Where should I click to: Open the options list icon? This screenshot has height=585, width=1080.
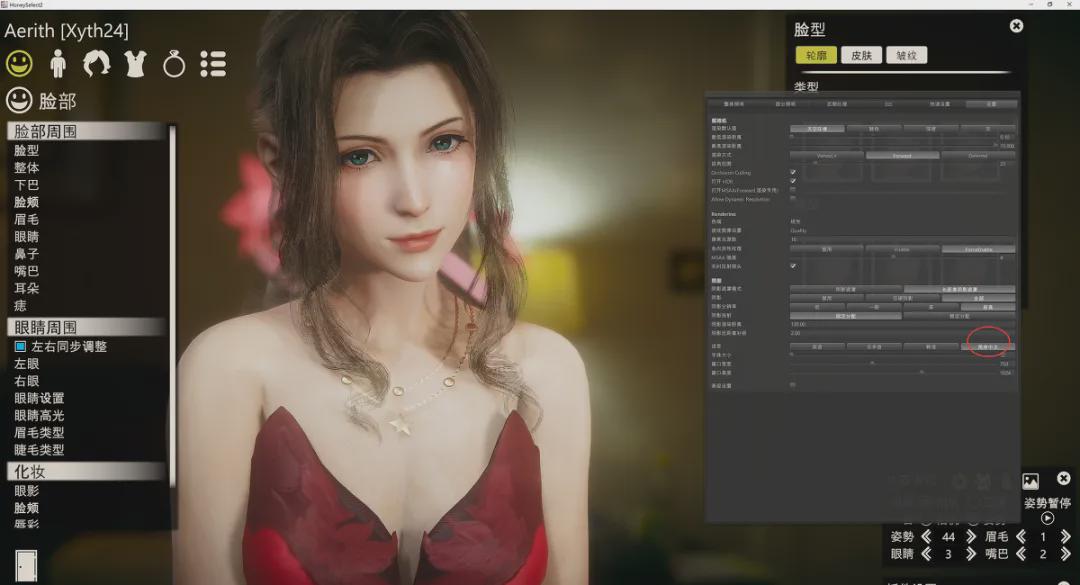tap(214, 64)
